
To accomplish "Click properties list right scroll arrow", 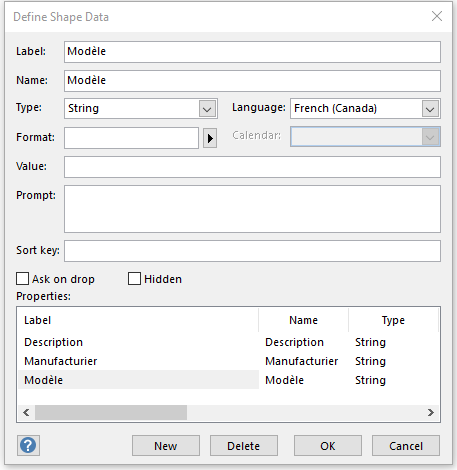I will point(431,413).
